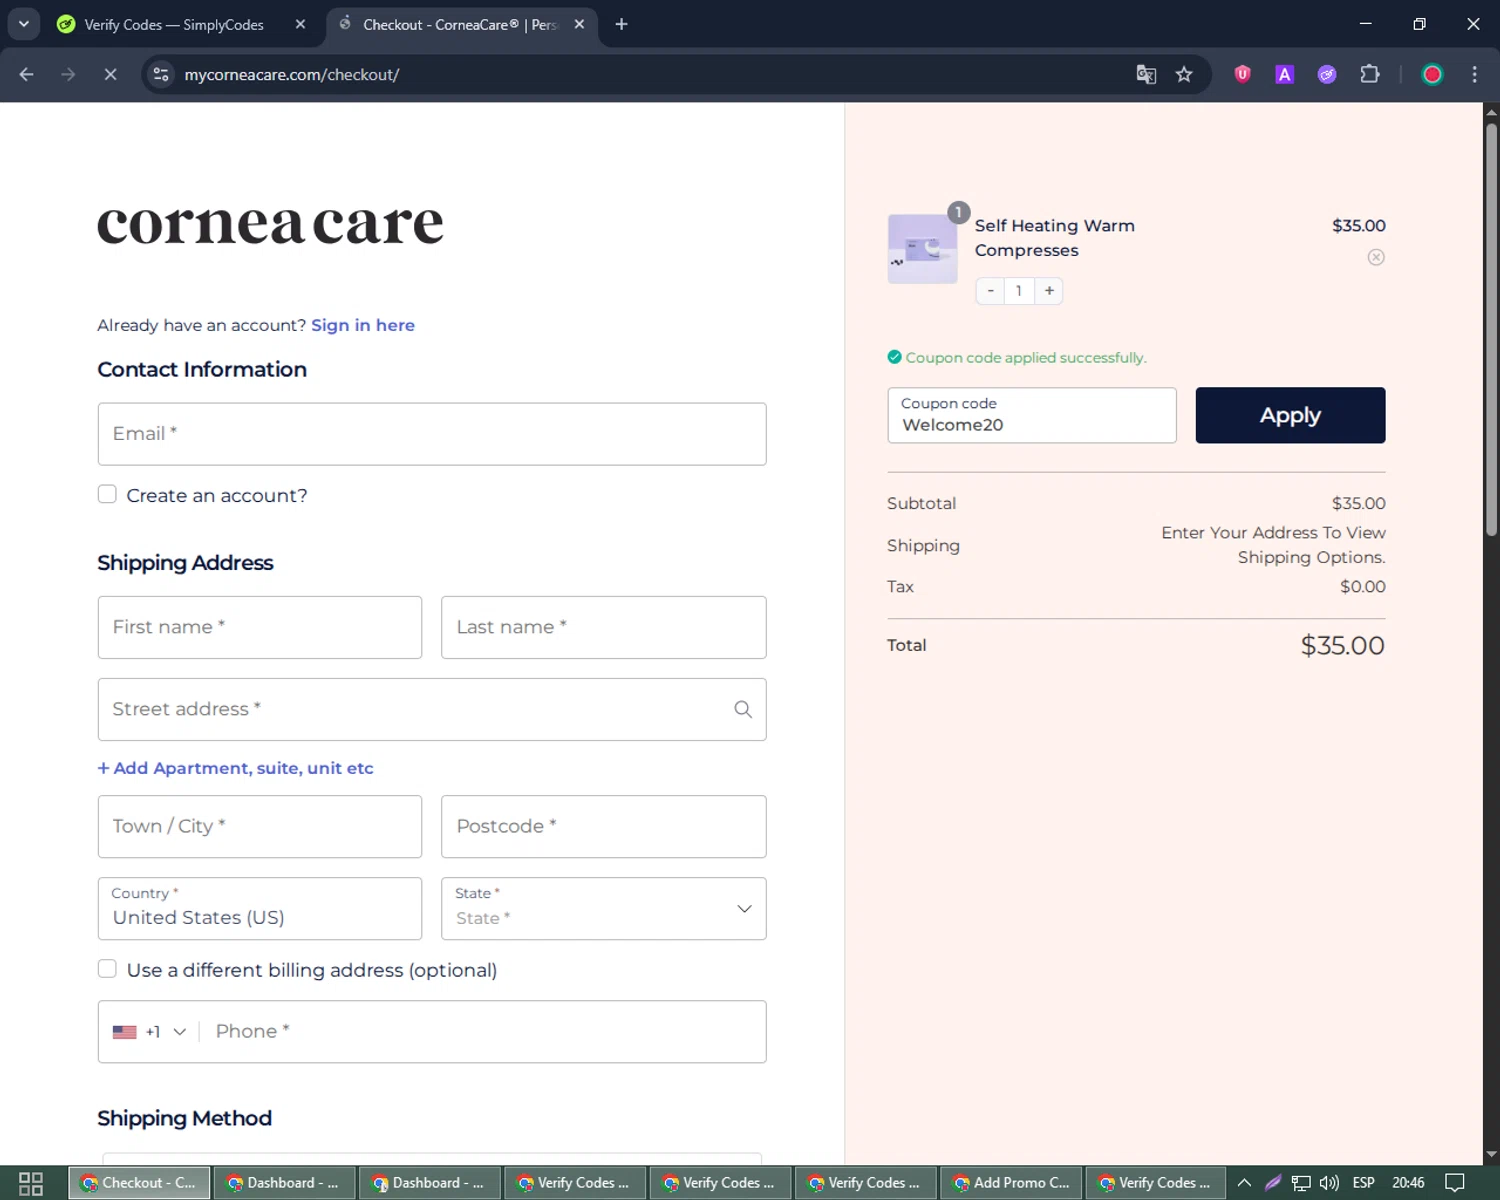
Task: Open the phone country code +1 selector
Action: click(150, 1031)
